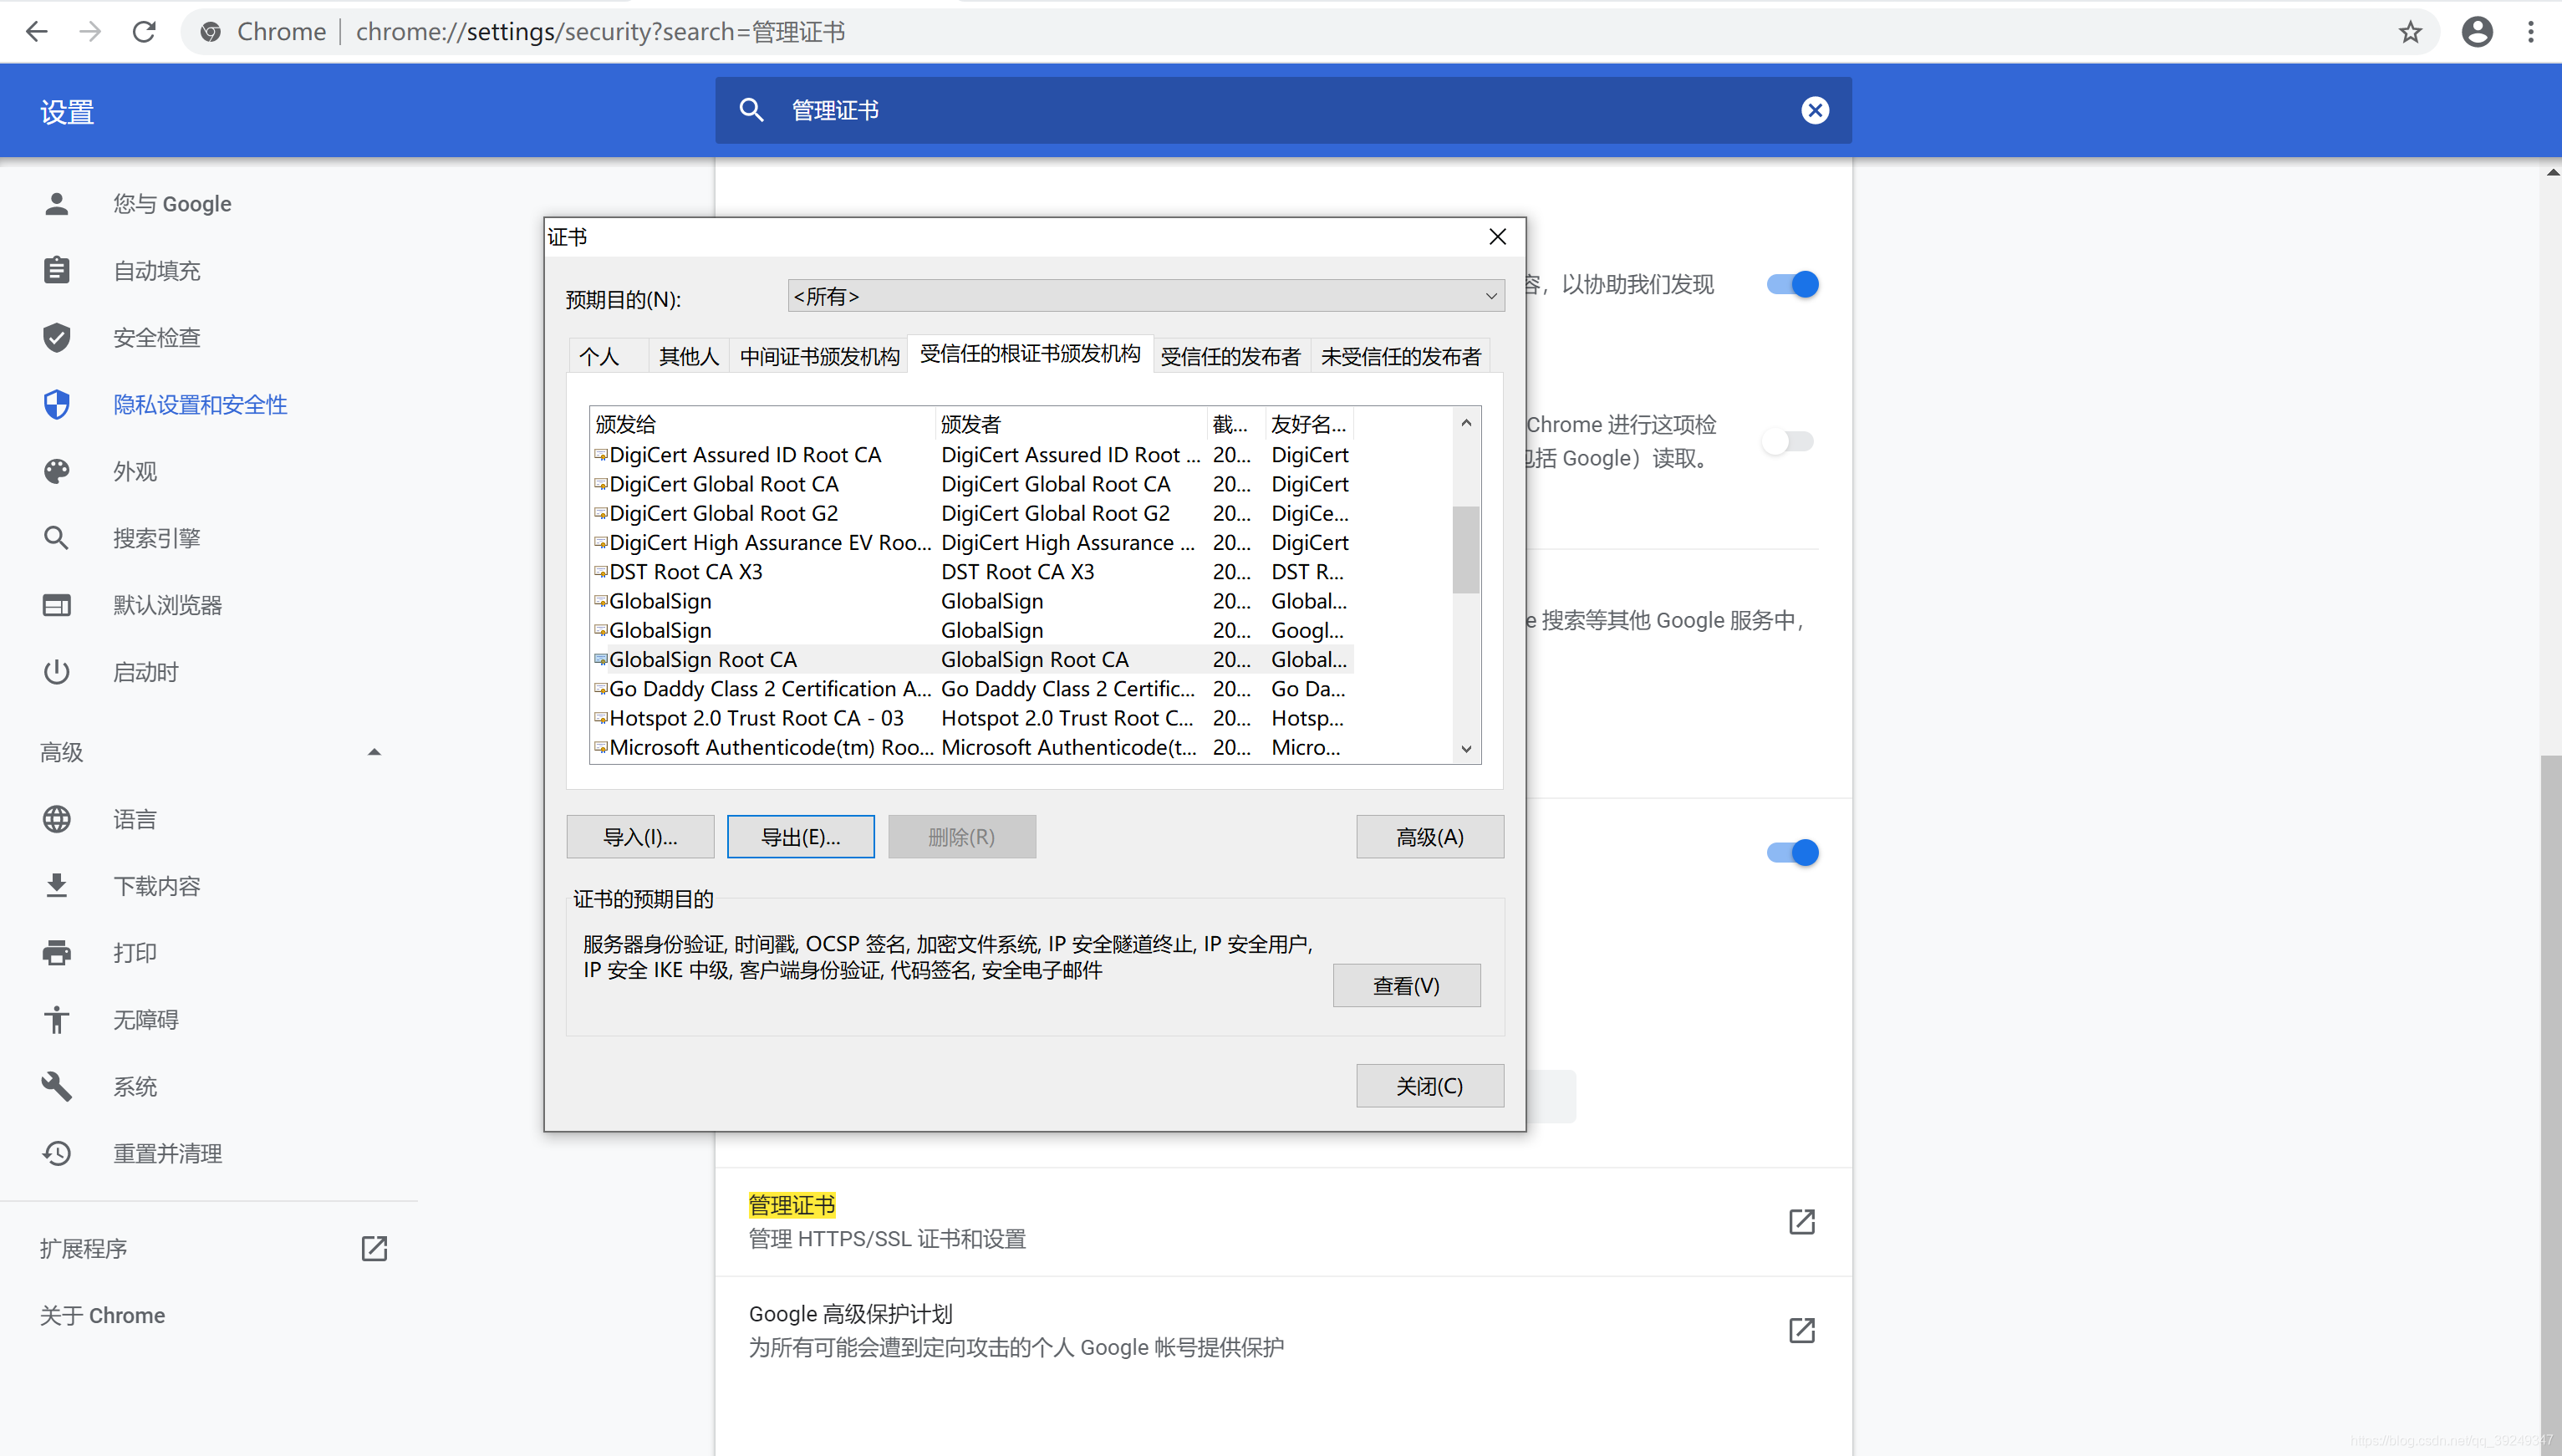Open Google 高级保护计划 external link icon
The width and height of the screenshot is (2562, 1456).
click(x=1801, y=1330)
